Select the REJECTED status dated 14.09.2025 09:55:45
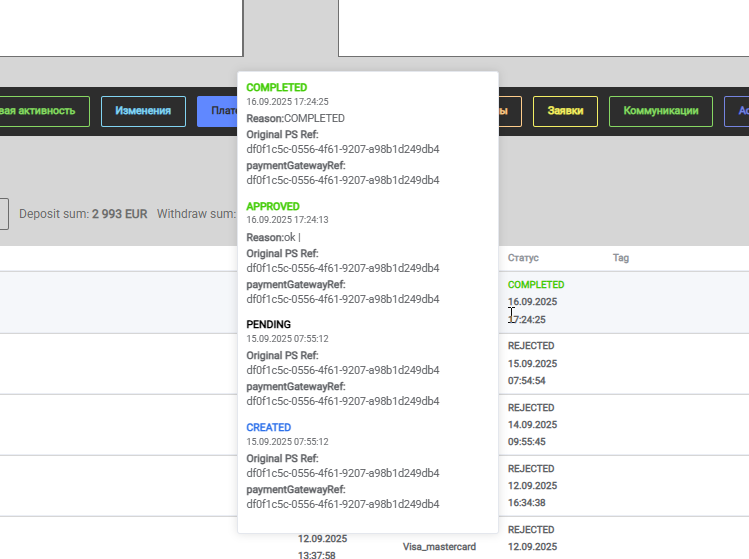The width and height of the screenshot is (749, 559). (x=531, y=408)
